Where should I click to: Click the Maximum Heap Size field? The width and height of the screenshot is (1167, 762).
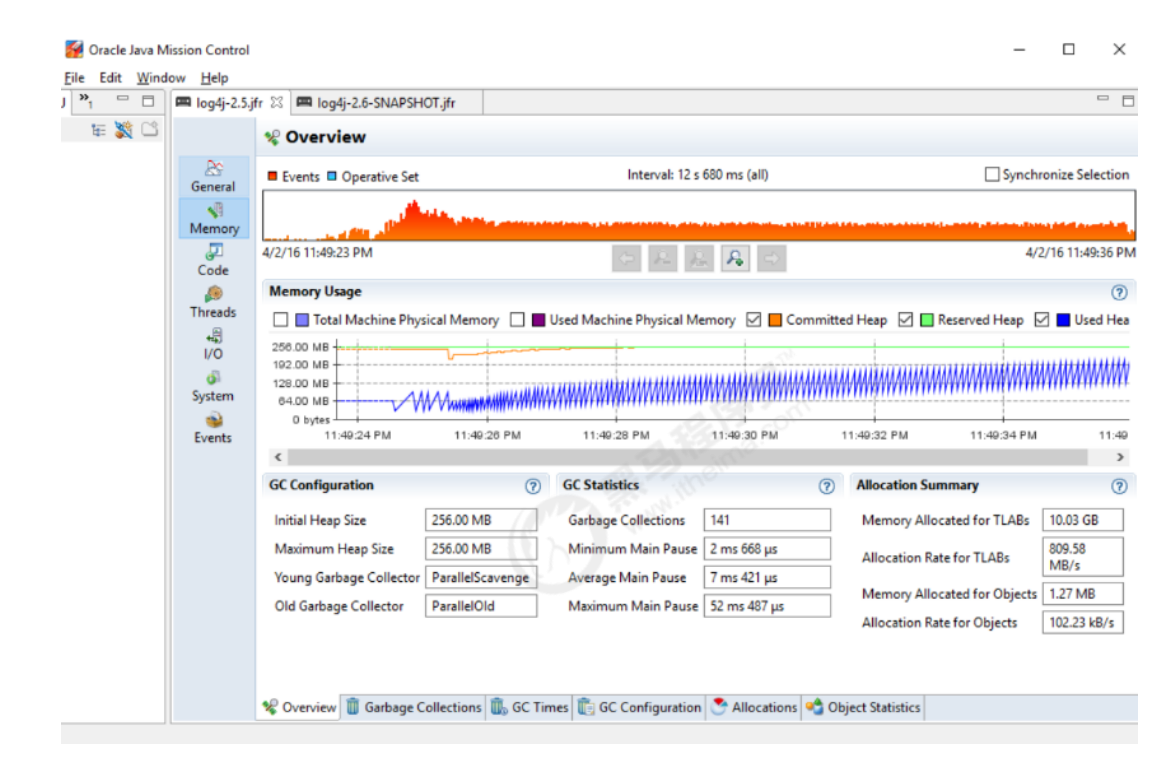pyautogui.click(x=481, y=548)
